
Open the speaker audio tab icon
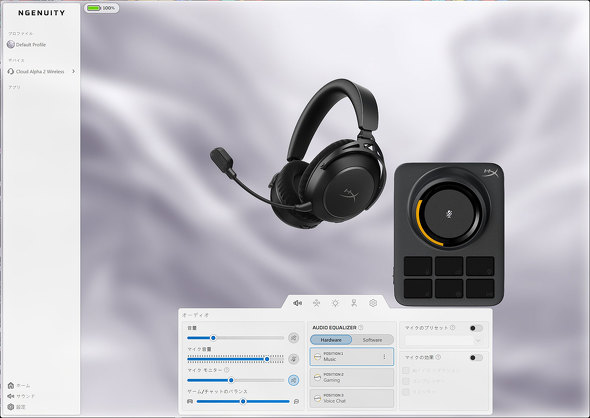coord(297,303)
